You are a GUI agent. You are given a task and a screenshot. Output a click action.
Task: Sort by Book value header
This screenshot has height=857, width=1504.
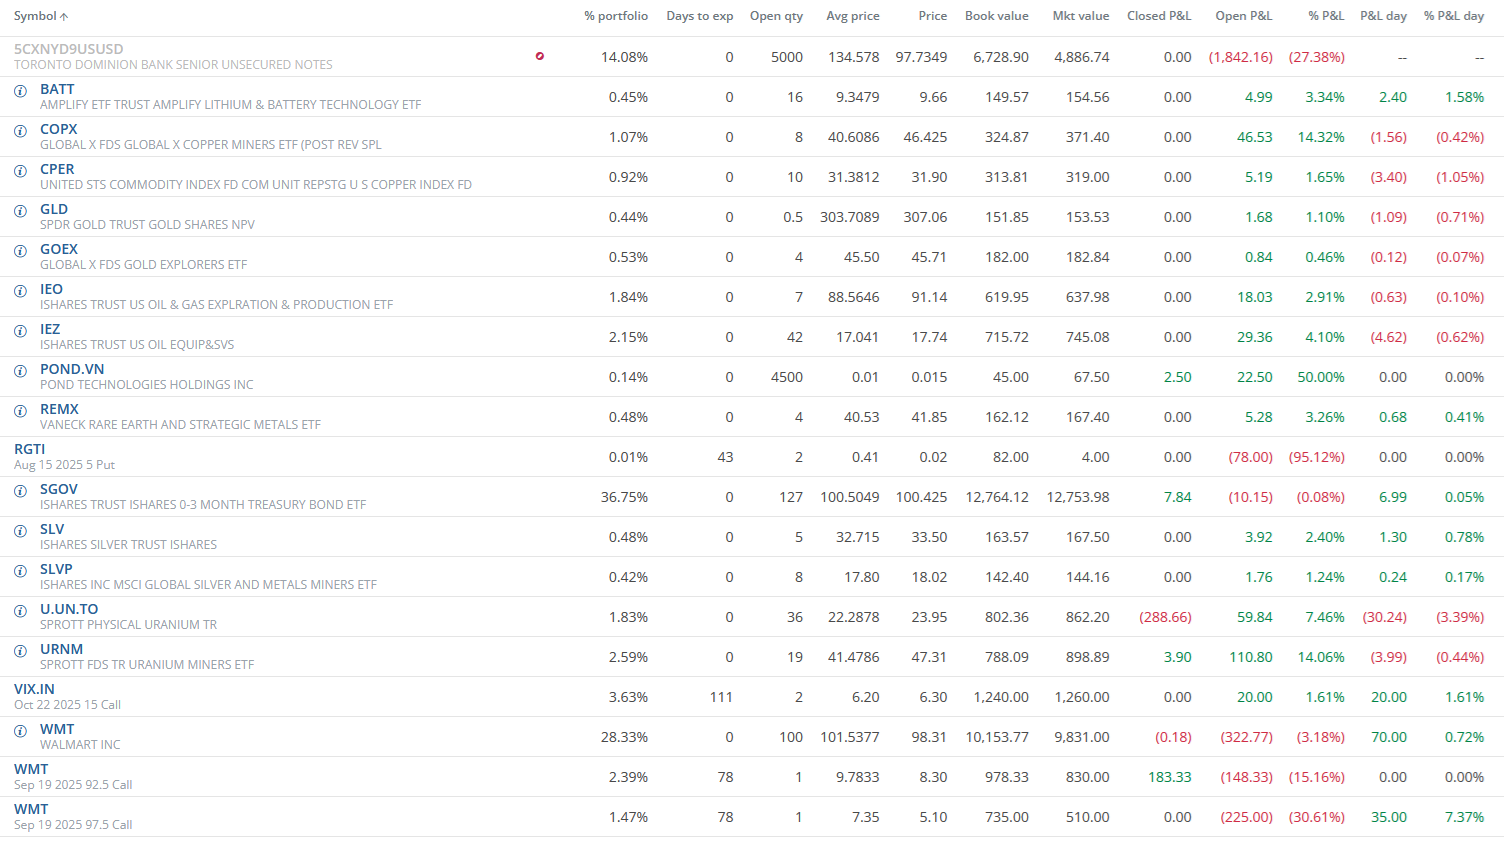pos(997,16)
